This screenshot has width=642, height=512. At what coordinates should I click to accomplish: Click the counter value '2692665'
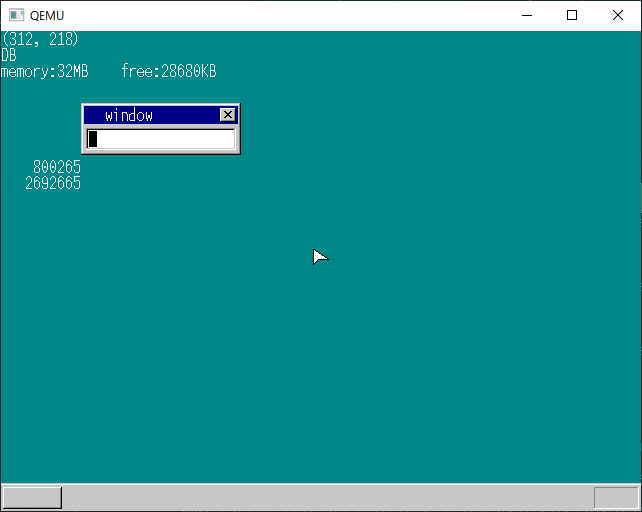pyautogui.click(x=53, y=183)
